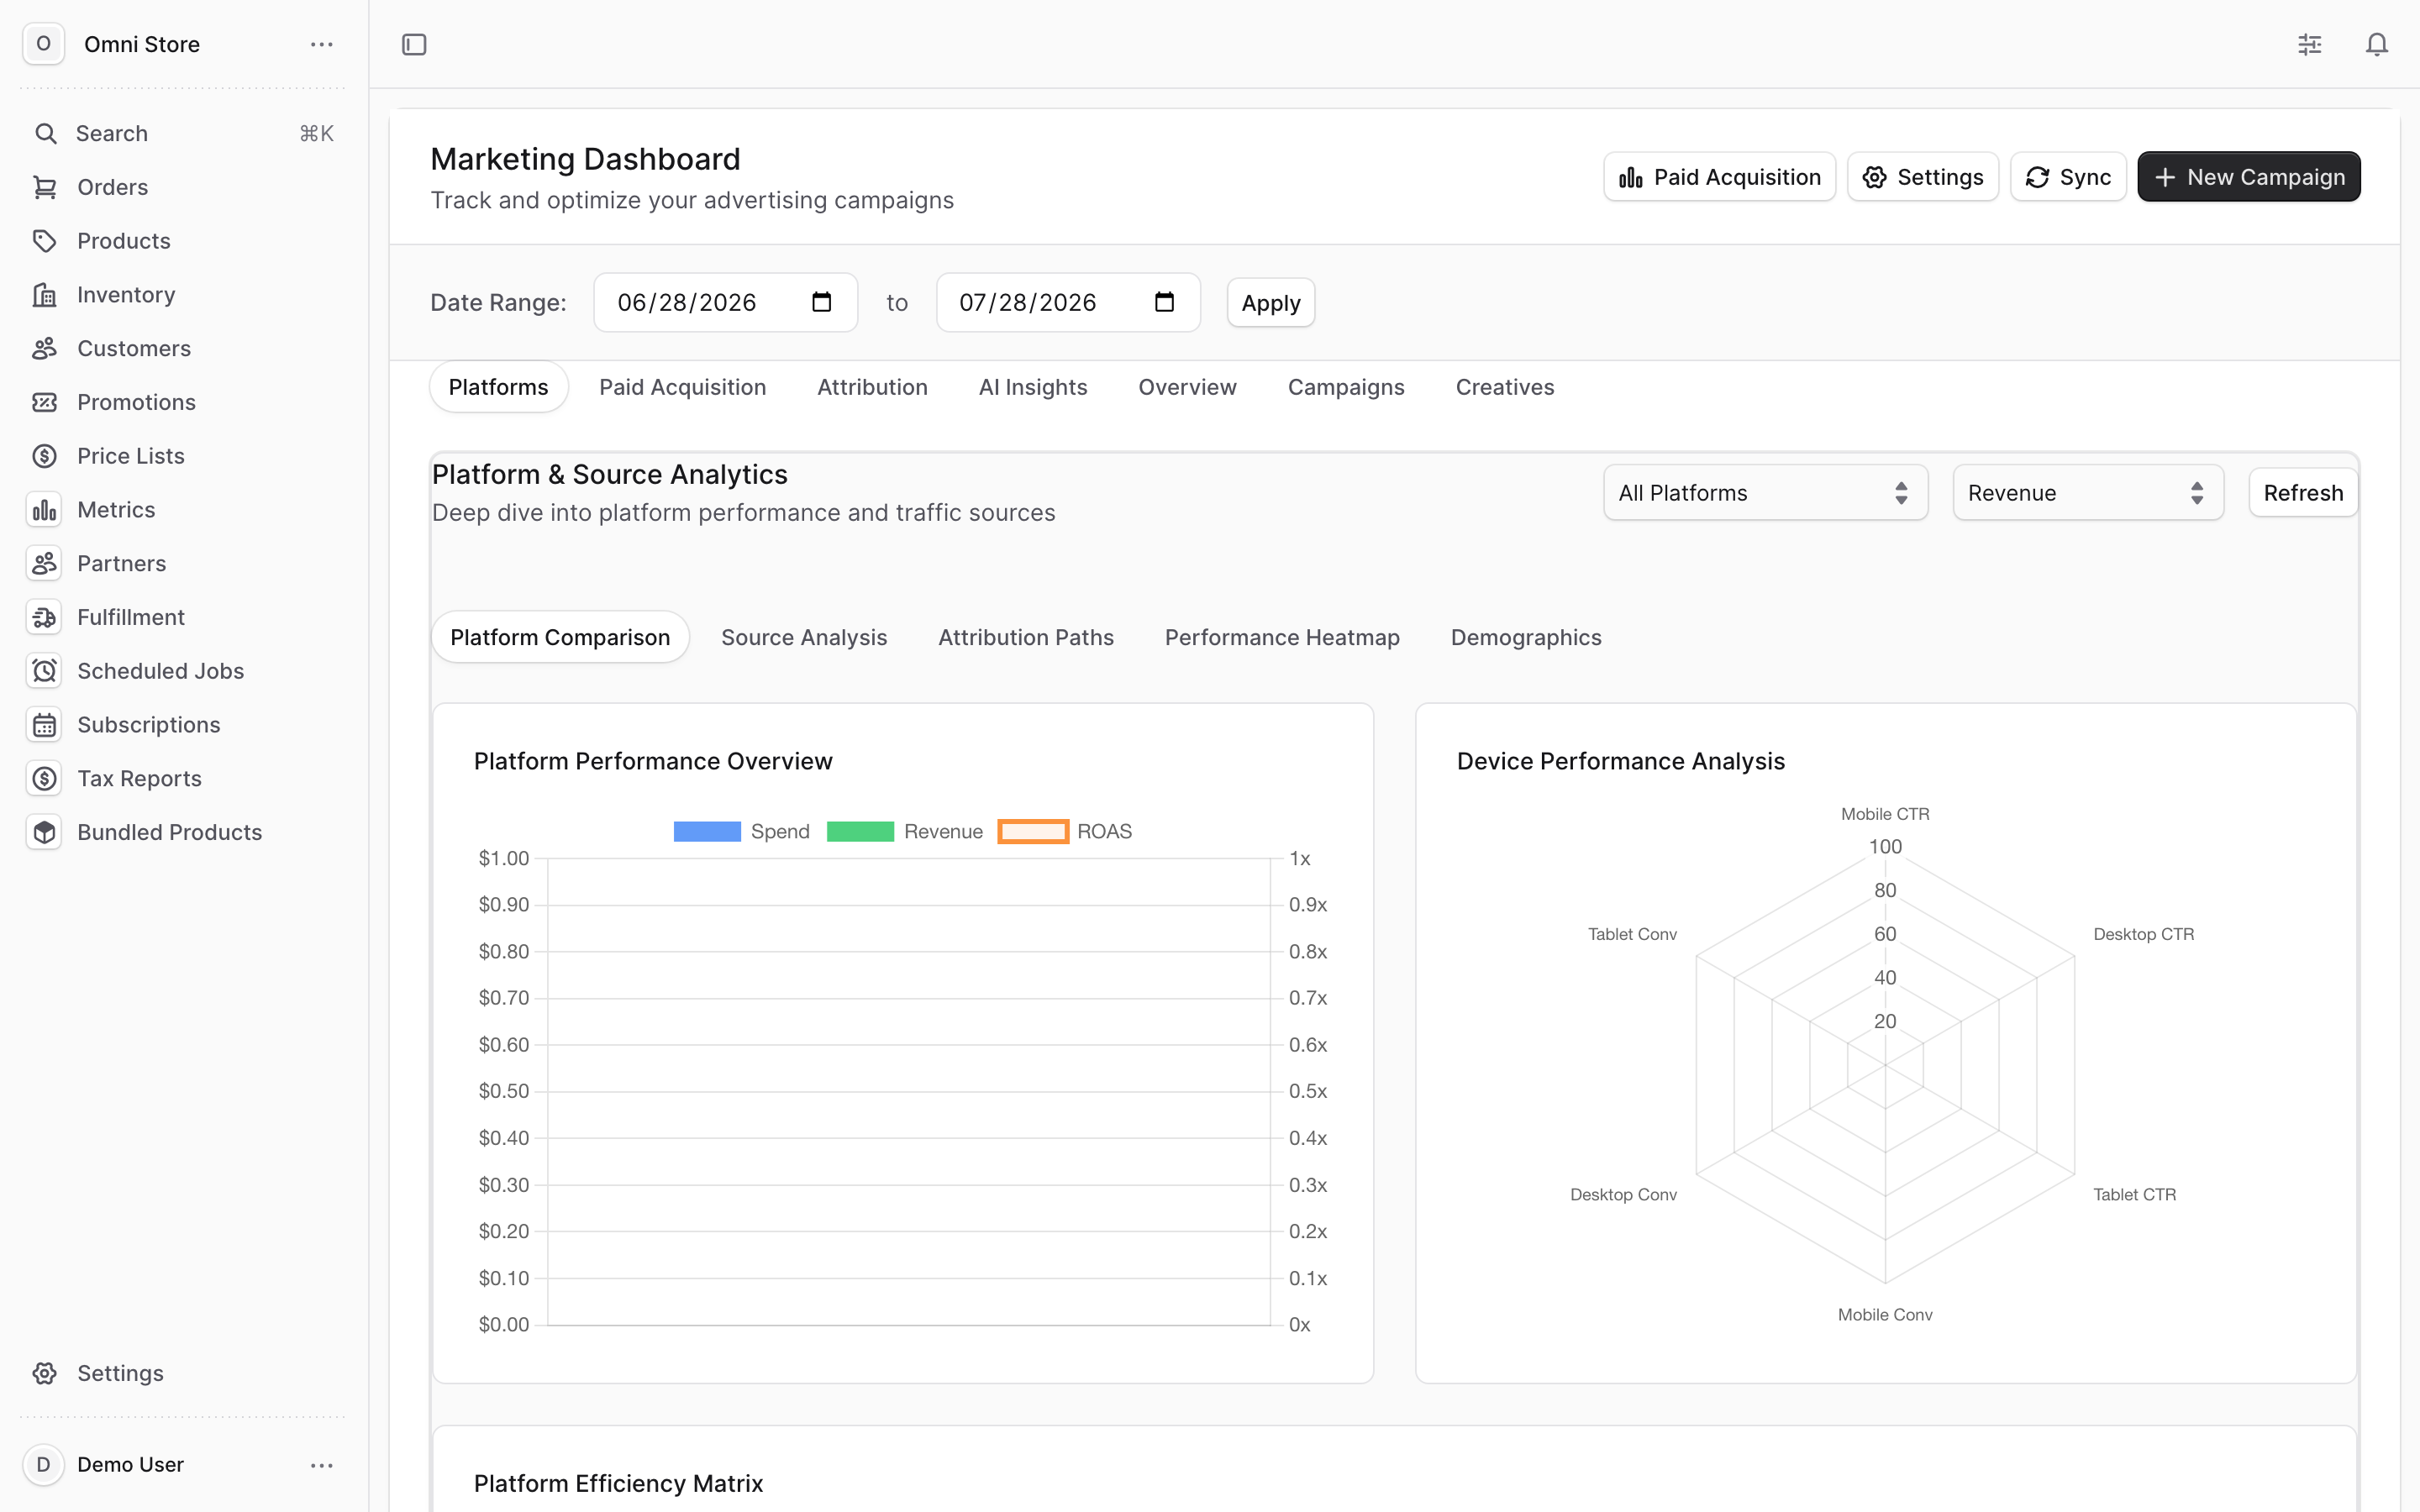Click the sidebar Settings gear icon

[45, 1373]
